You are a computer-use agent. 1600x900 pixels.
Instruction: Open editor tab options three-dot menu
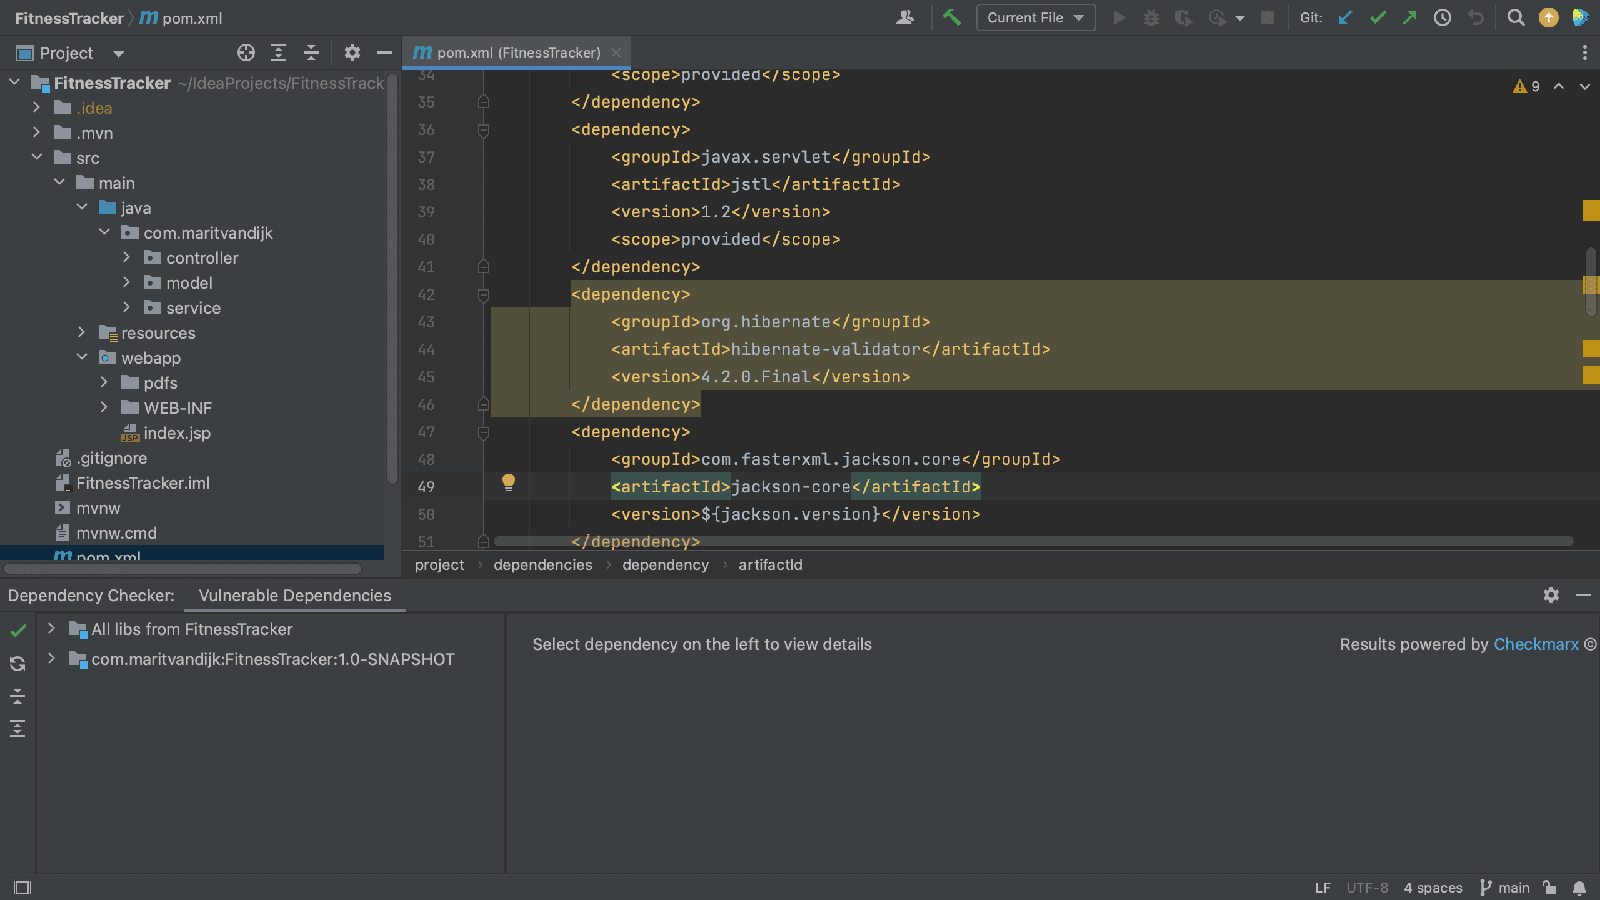pyautogui.click(x=1584, y=53)
